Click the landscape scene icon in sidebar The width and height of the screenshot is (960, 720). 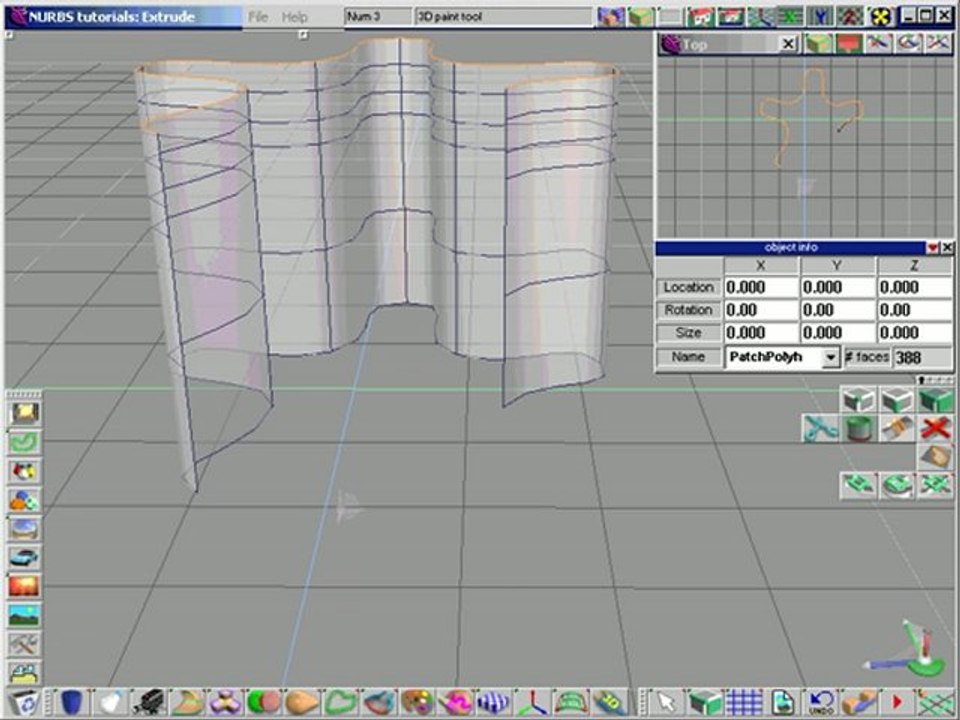(24, 615)
